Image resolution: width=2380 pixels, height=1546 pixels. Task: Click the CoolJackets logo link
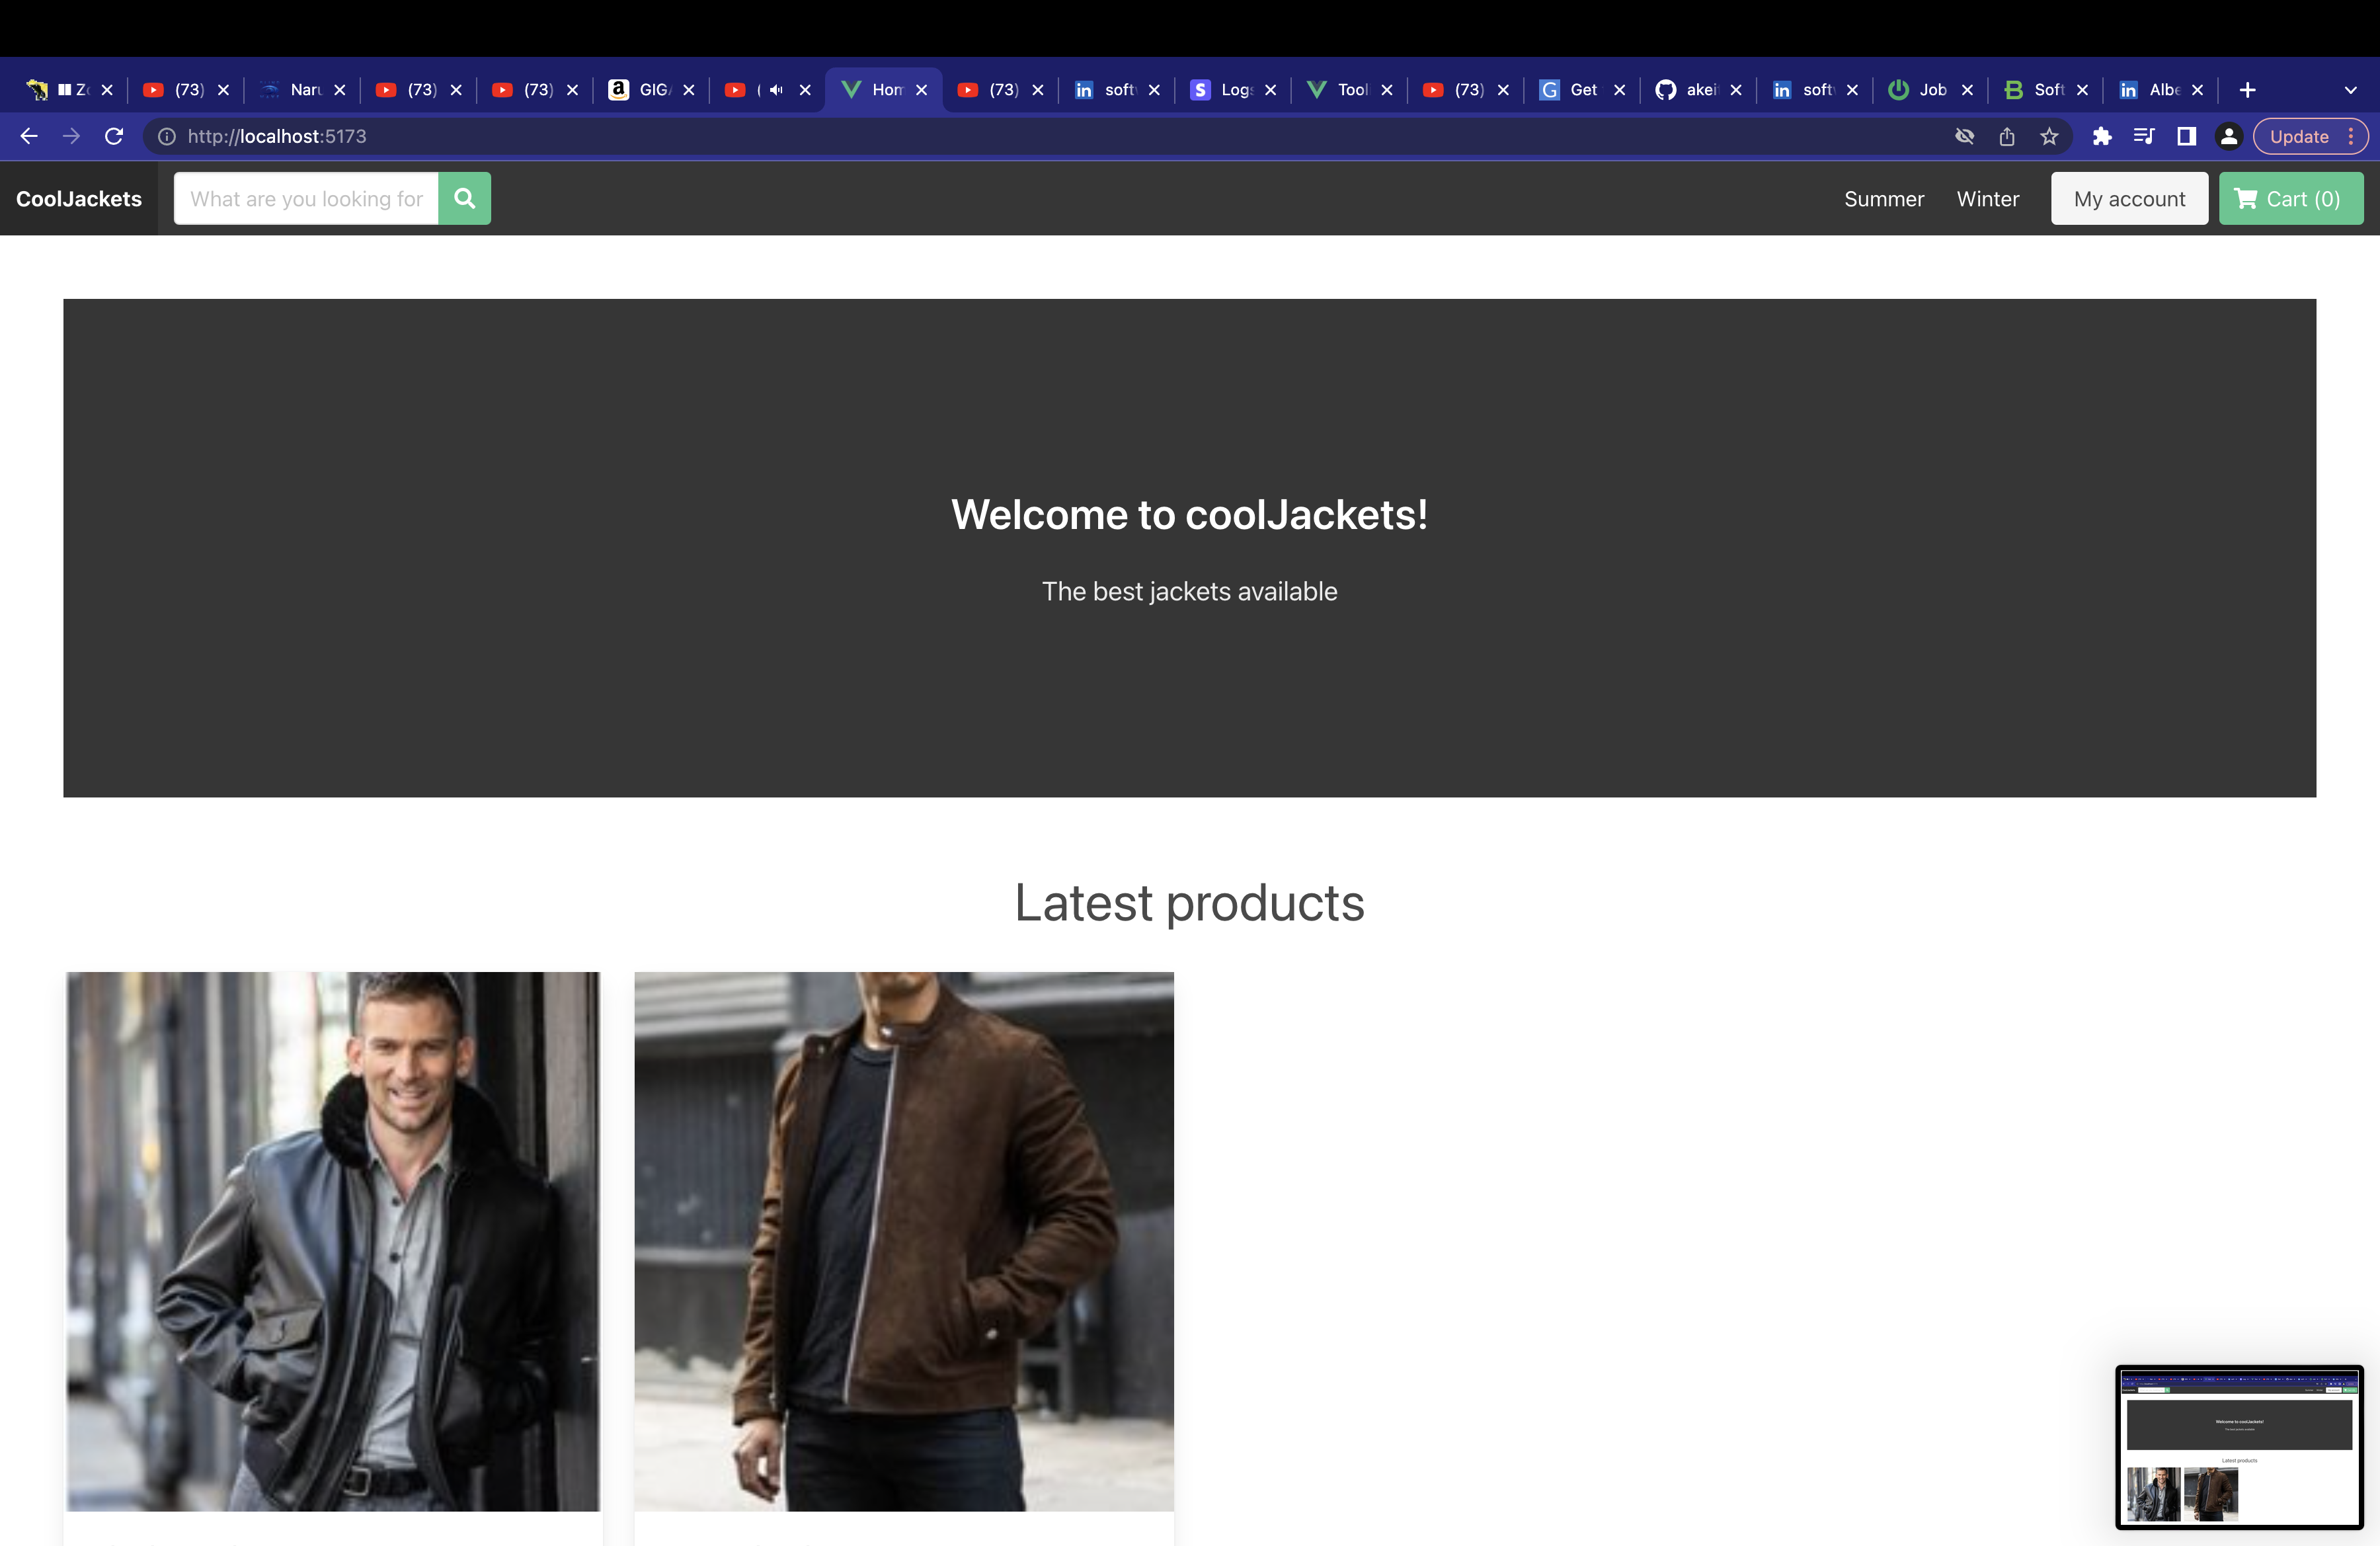tap(78, 198)
